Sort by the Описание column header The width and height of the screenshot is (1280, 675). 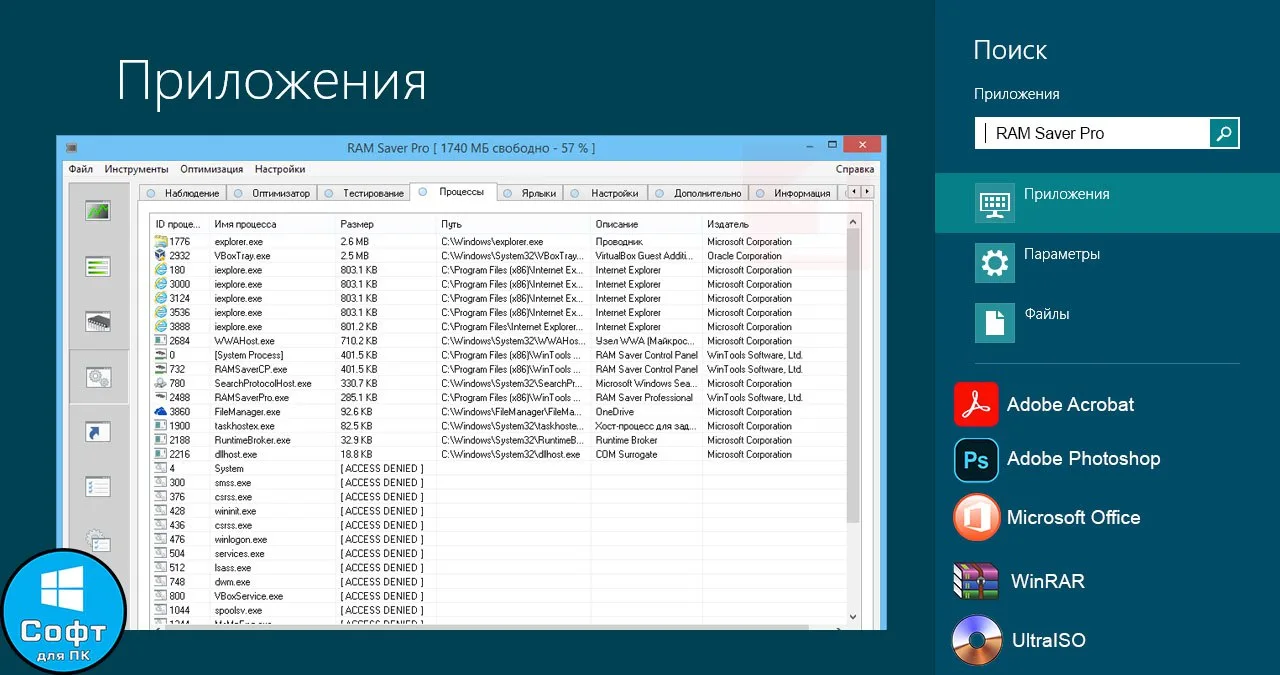(x=647, y=224)
